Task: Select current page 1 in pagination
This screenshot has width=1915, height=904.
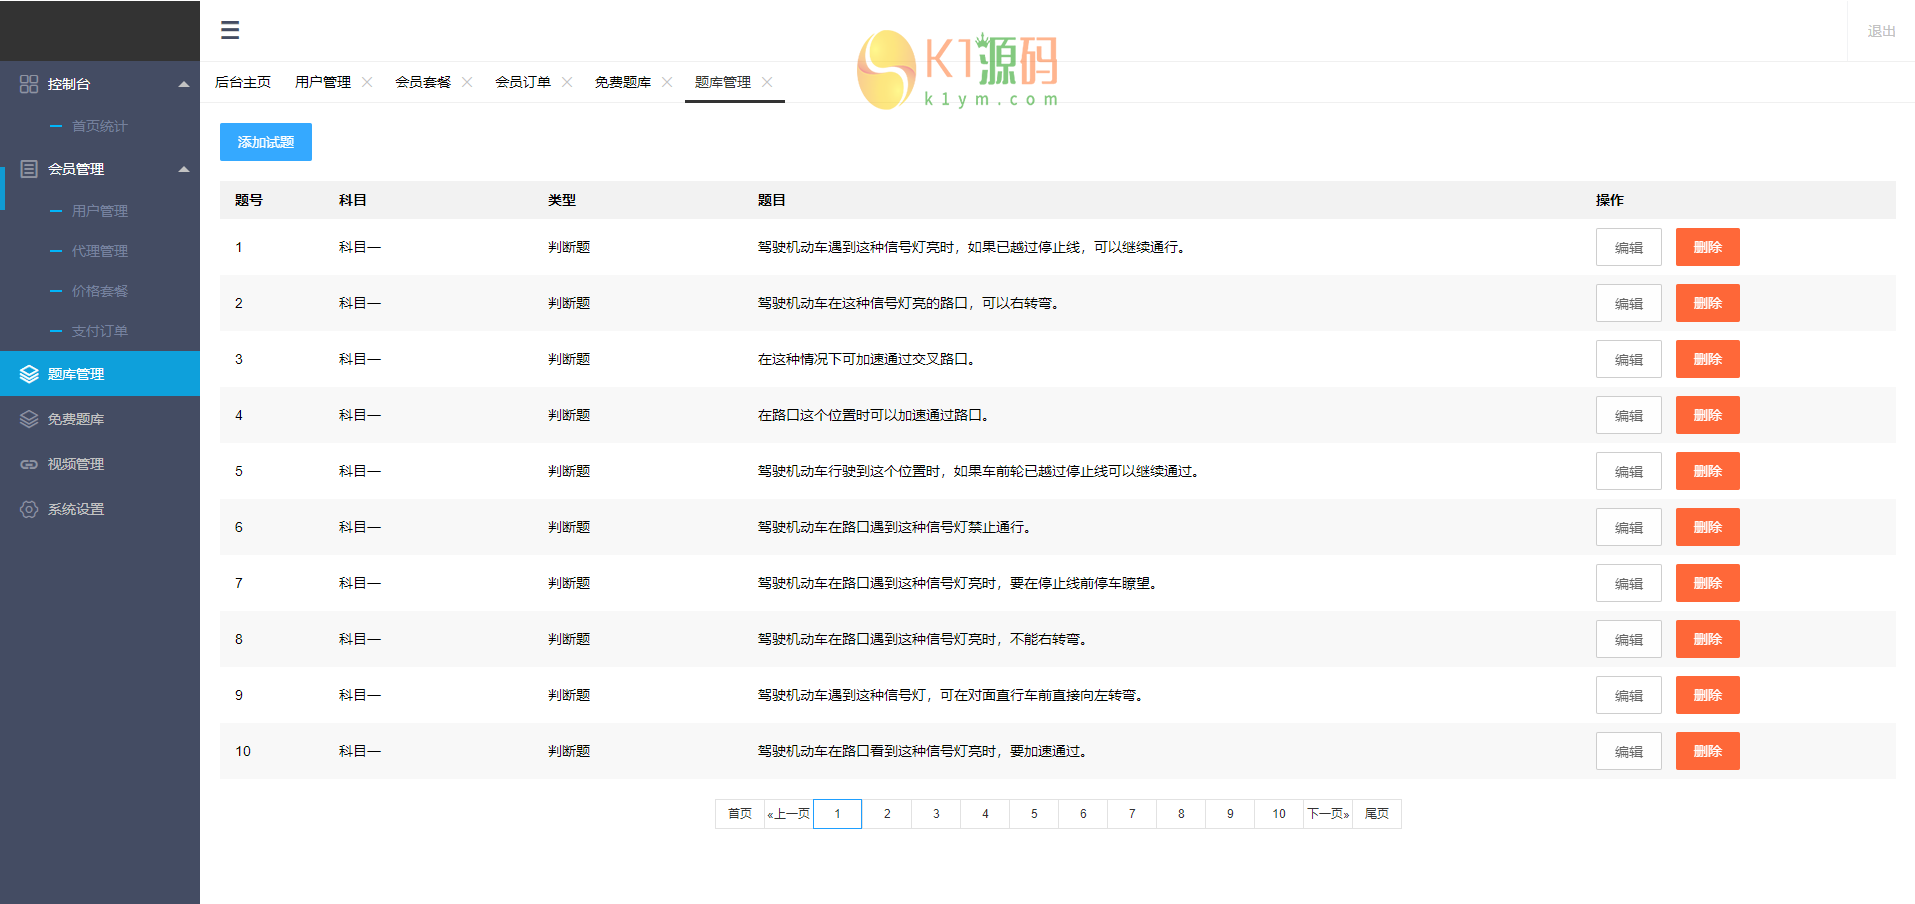Action: click(x=838, y=814)
